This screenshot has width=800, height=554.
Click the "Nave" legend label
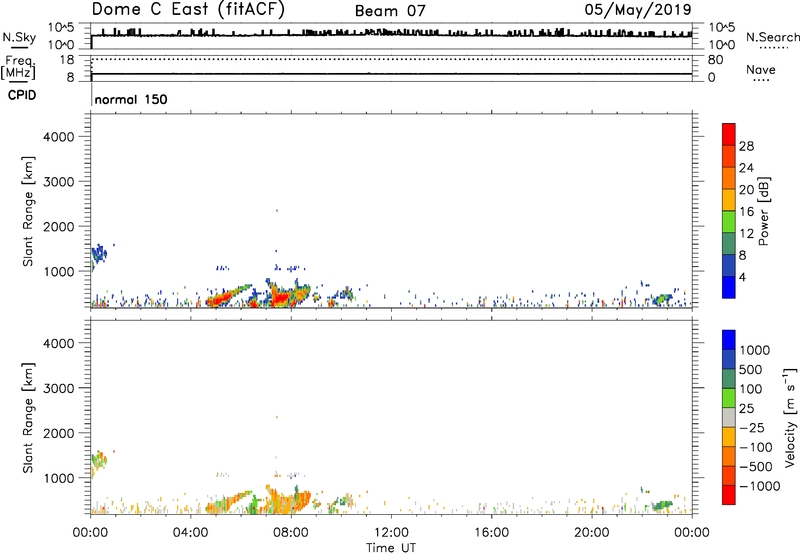tap(761, 69)
